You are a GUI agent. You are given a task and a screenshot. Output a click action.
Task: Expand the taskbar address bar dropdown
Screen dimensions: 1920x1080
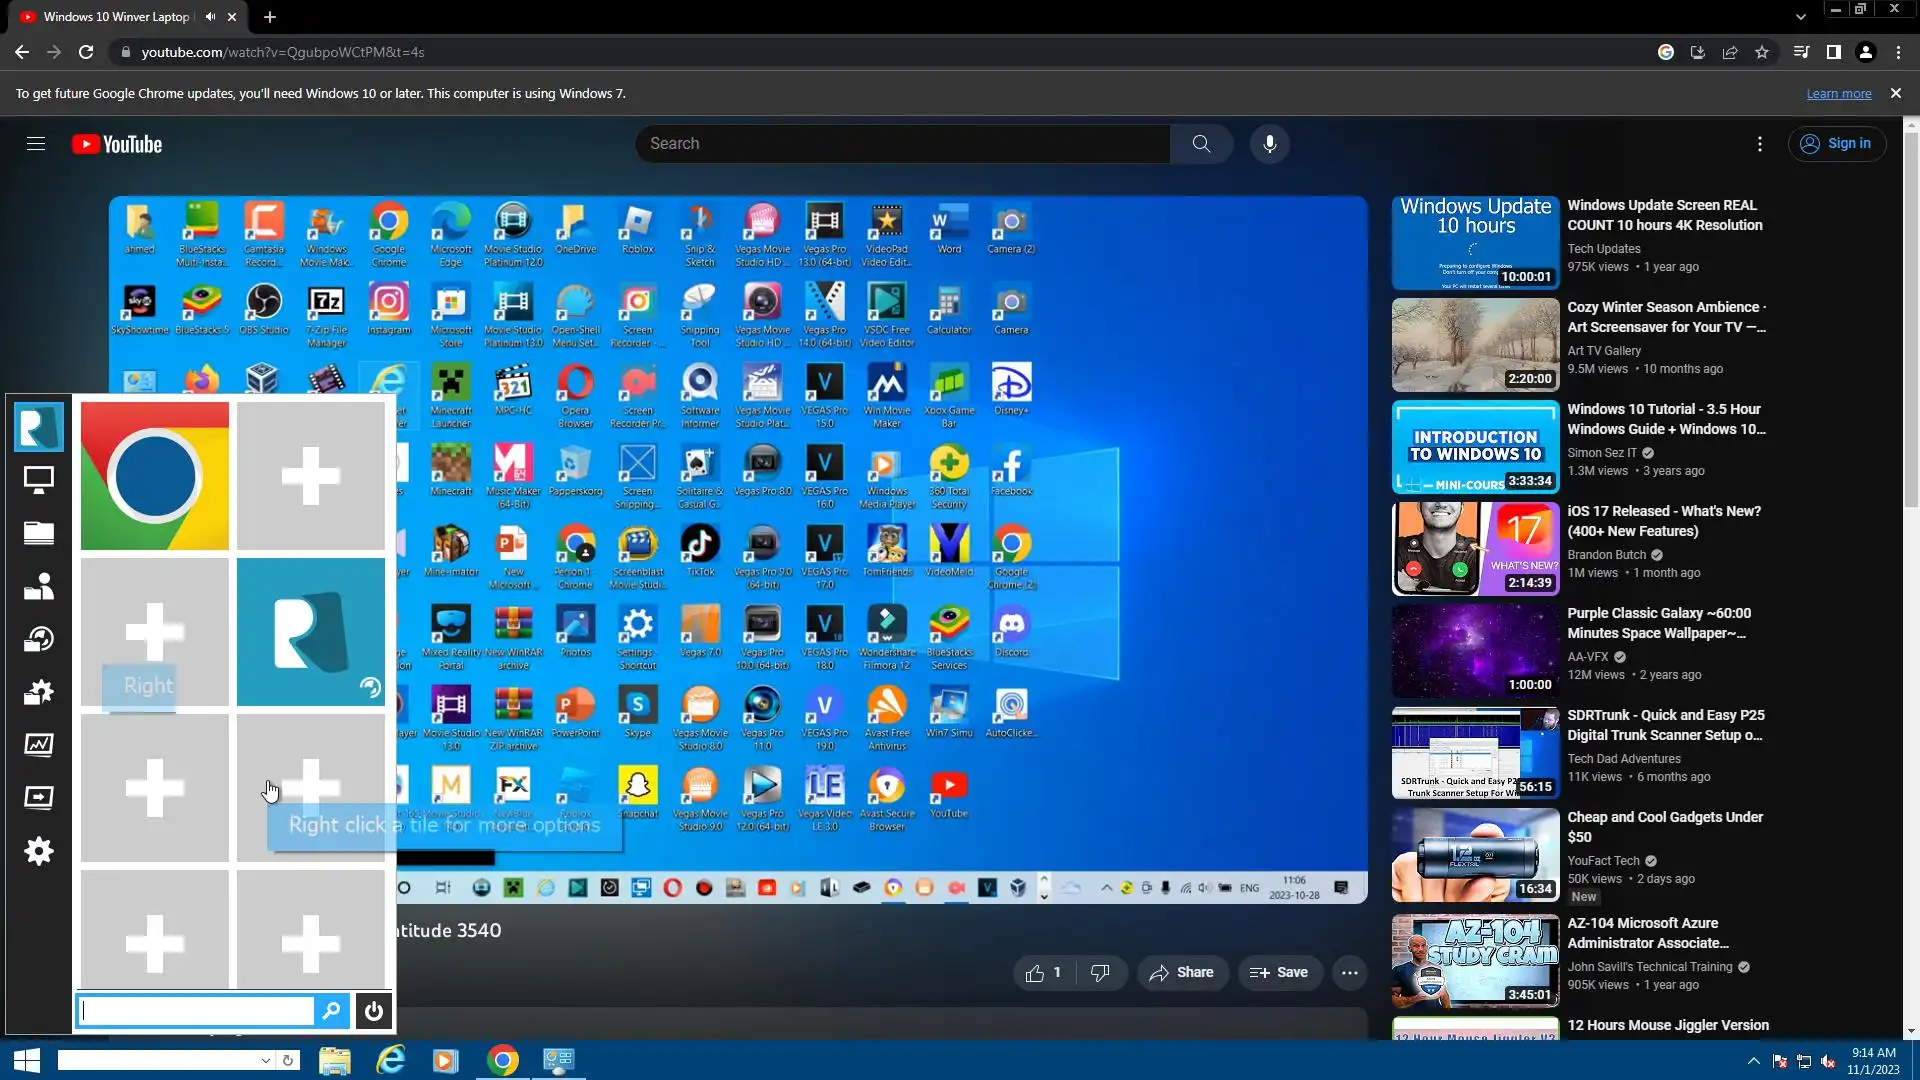265,1060
